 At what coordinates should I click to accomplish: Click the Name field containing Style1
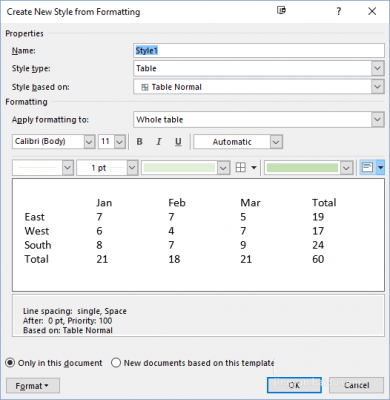259,51
